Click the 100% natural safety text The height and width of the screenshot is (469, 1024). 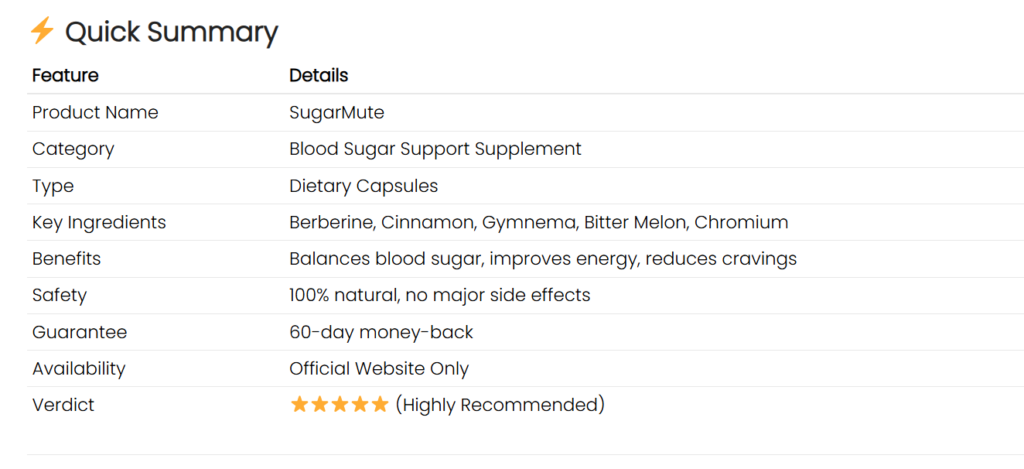[x=439, y=295]
